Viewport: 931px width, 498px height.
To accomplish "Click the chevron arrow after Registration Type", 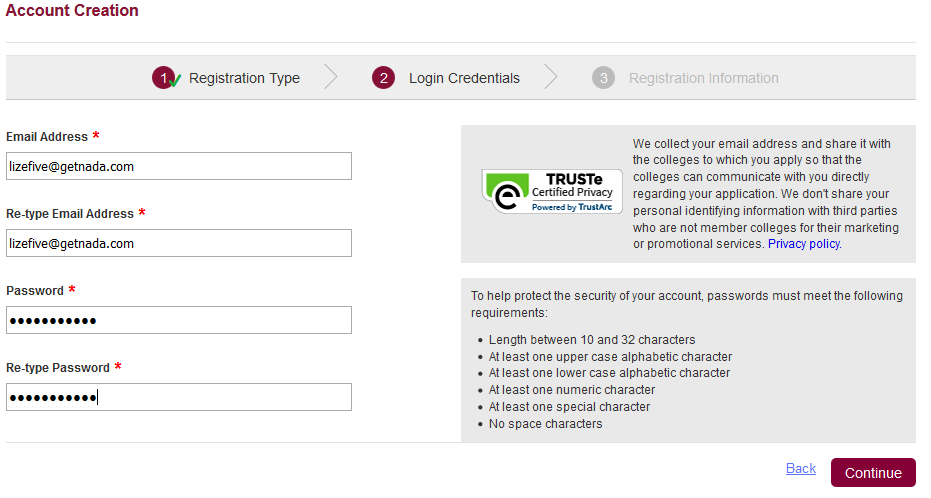I will 331,77.
